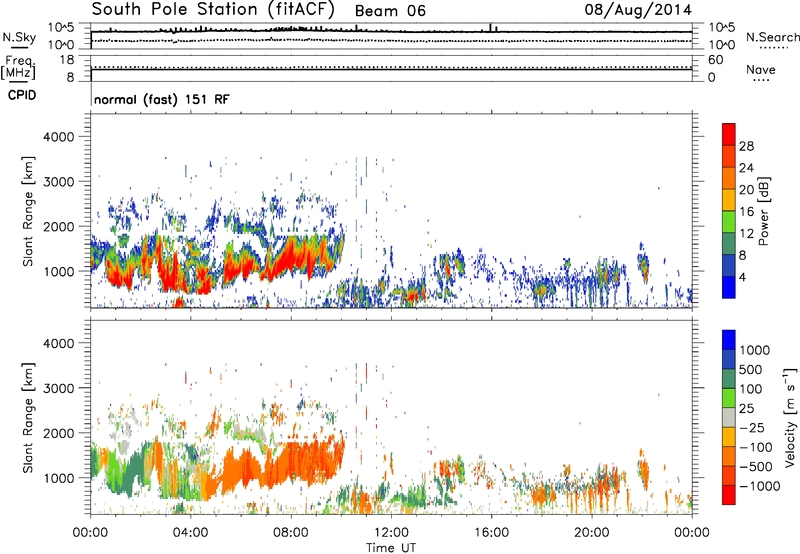Image resolution: width=800 pixels, height=554 pixels.
Task: Click the '500' label on Velocity color bar
Action: tap(750, 369)
